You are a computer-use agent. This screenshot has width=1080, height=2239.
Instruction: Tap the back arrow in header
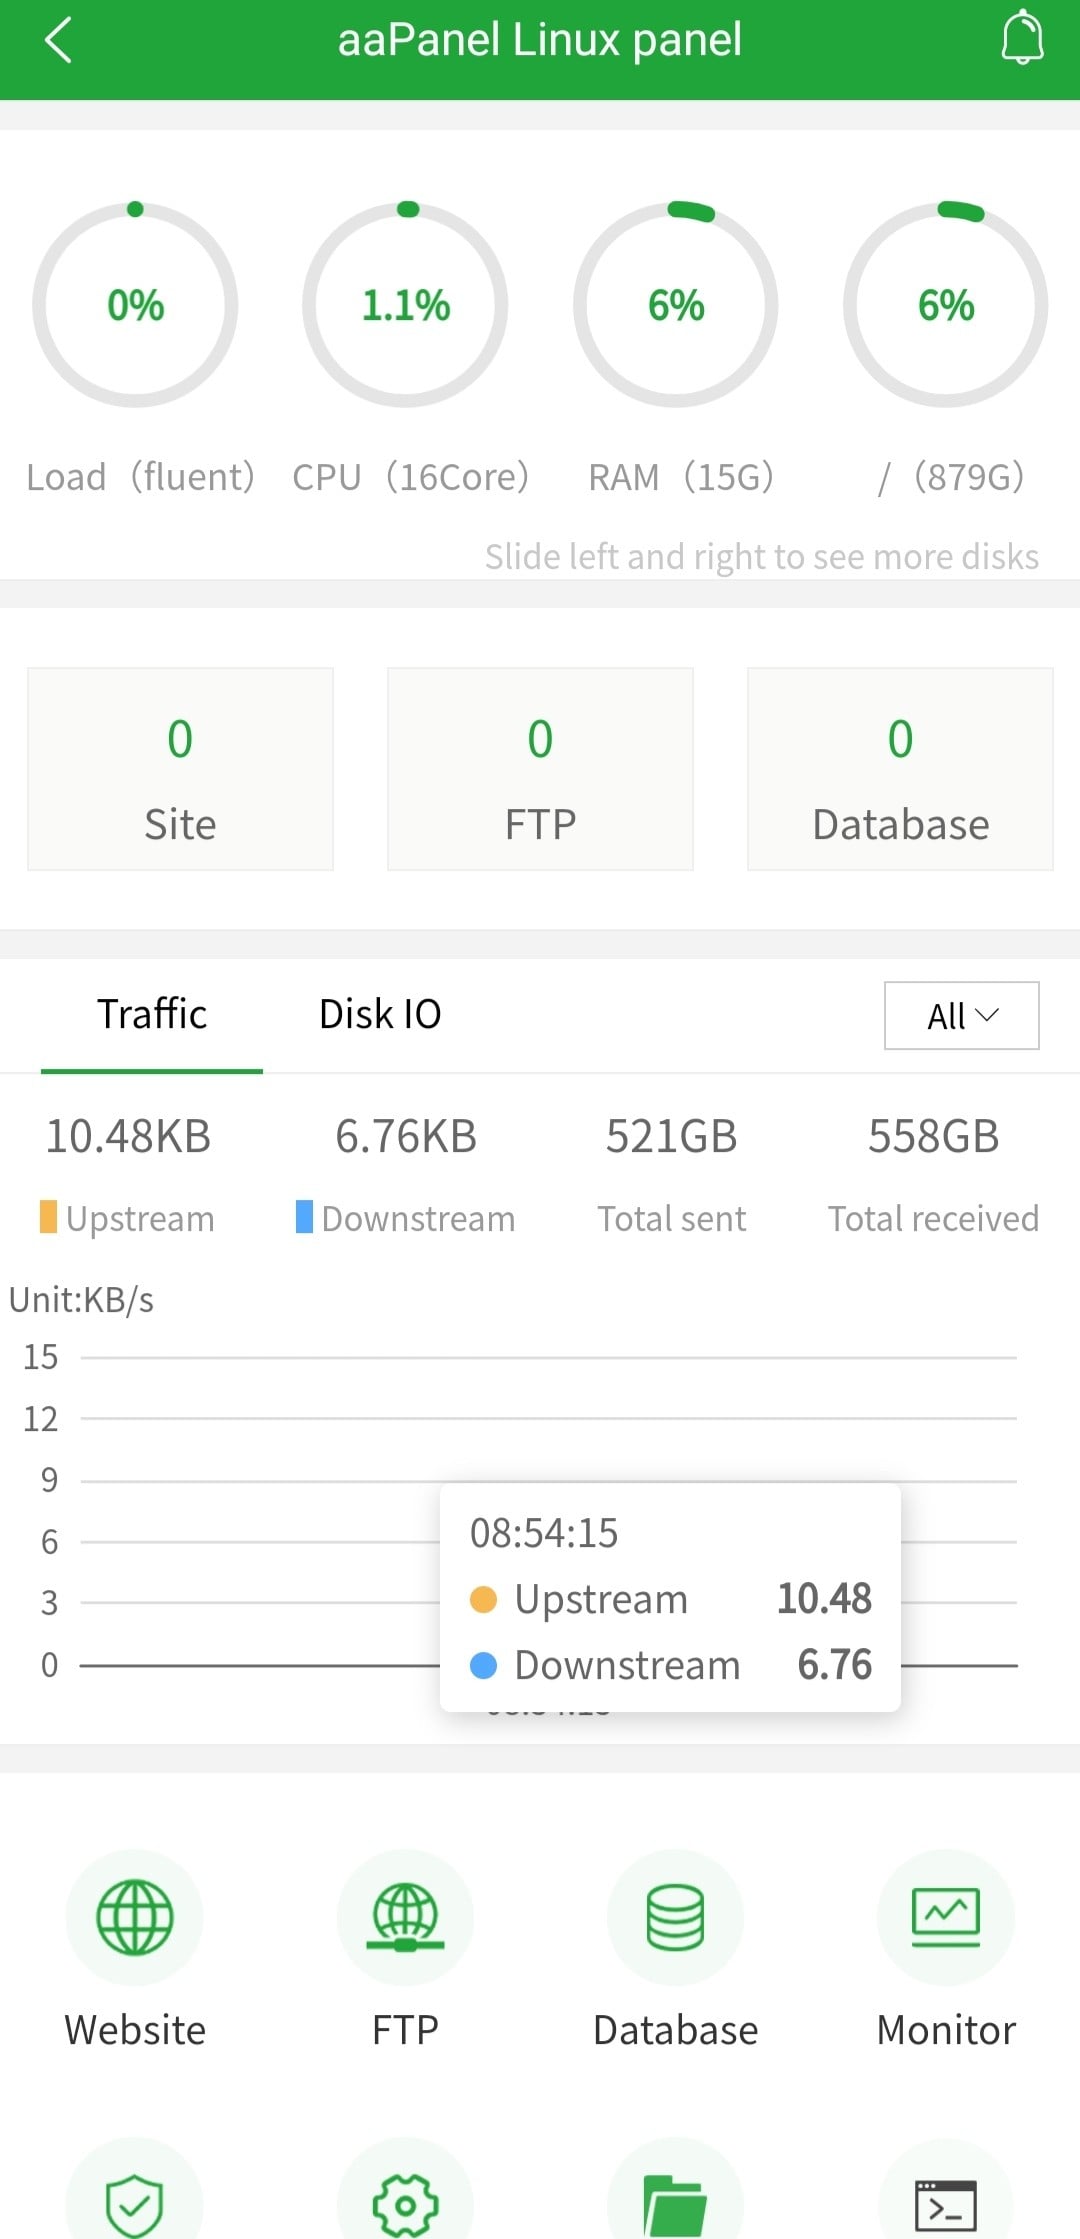click(x=59, y=41)
